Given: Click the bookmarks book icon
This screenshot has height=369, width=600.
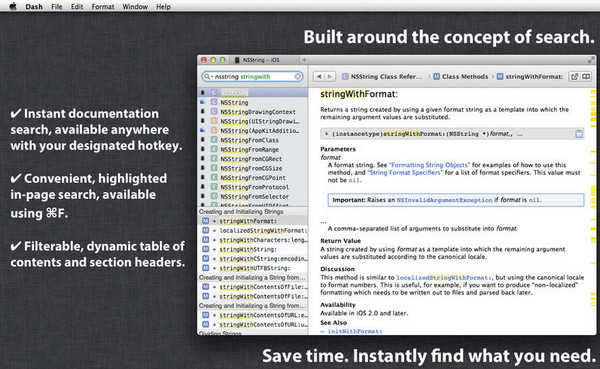Looking at the screenshot, I should coord(586,77).
